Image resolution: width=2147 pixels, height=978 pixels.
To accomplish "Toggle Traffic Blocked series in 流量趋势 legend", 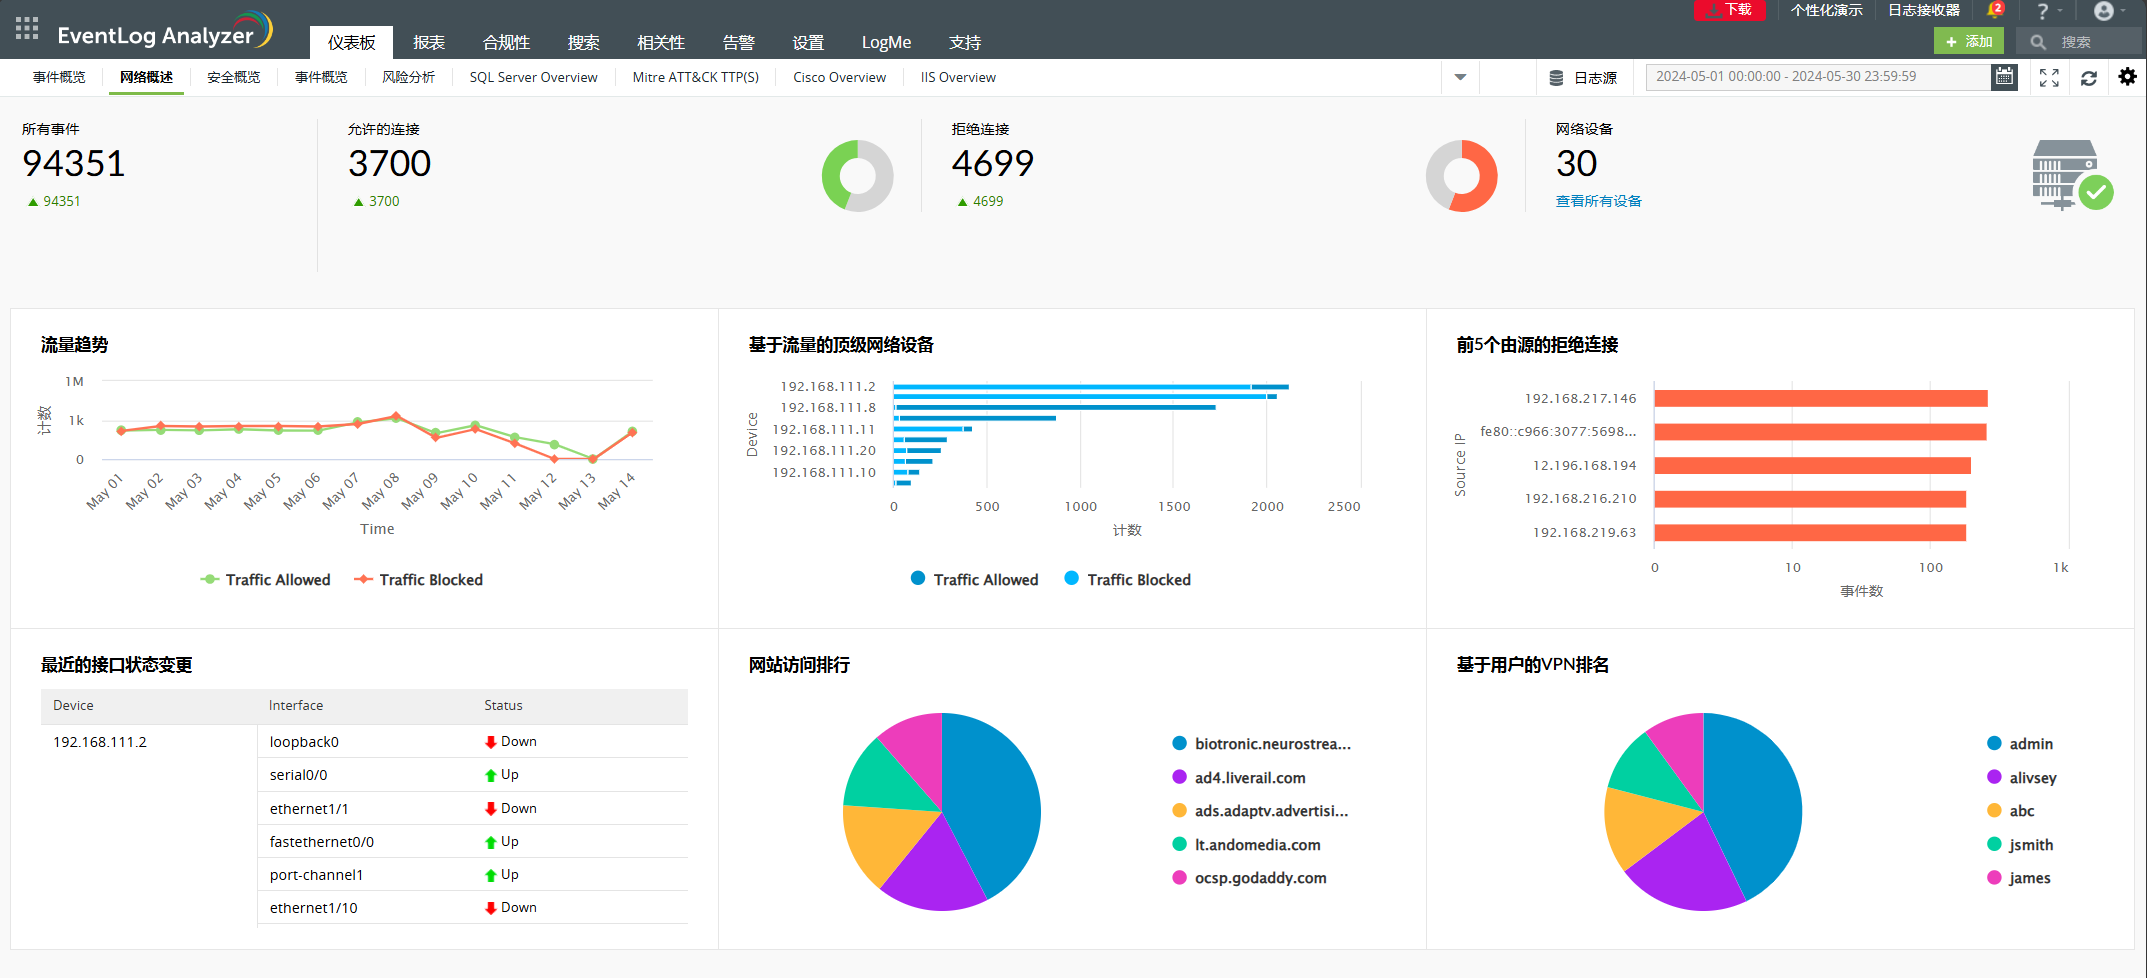I will tap(419, 580).
